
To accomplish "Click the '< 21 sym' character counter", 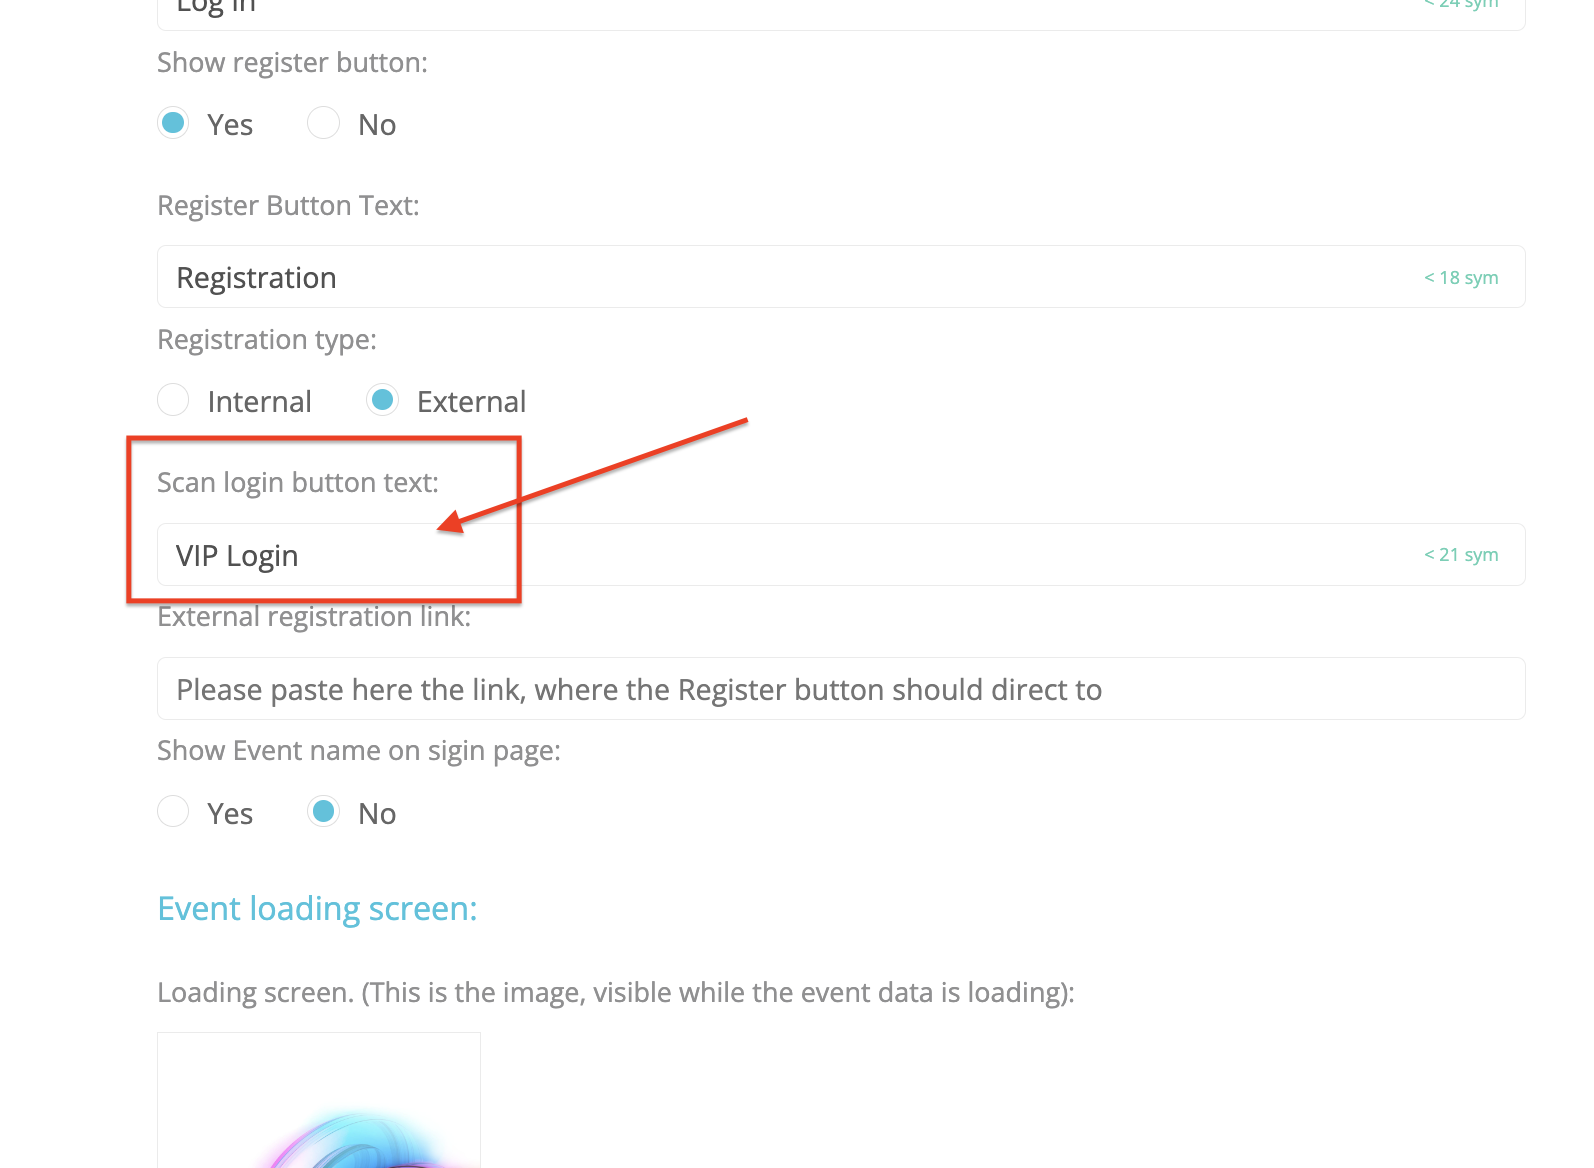I will [x=1461, y=555].
